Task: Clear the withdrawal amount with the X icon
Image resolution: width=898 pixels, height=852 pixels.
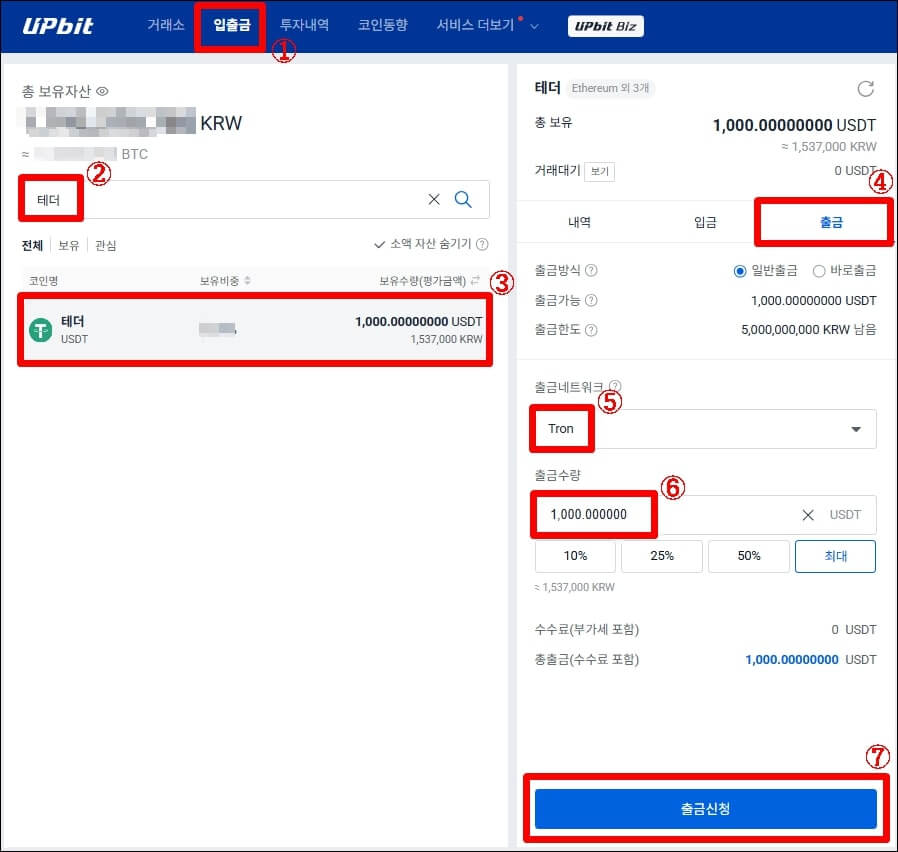Action: pos(808,514)
